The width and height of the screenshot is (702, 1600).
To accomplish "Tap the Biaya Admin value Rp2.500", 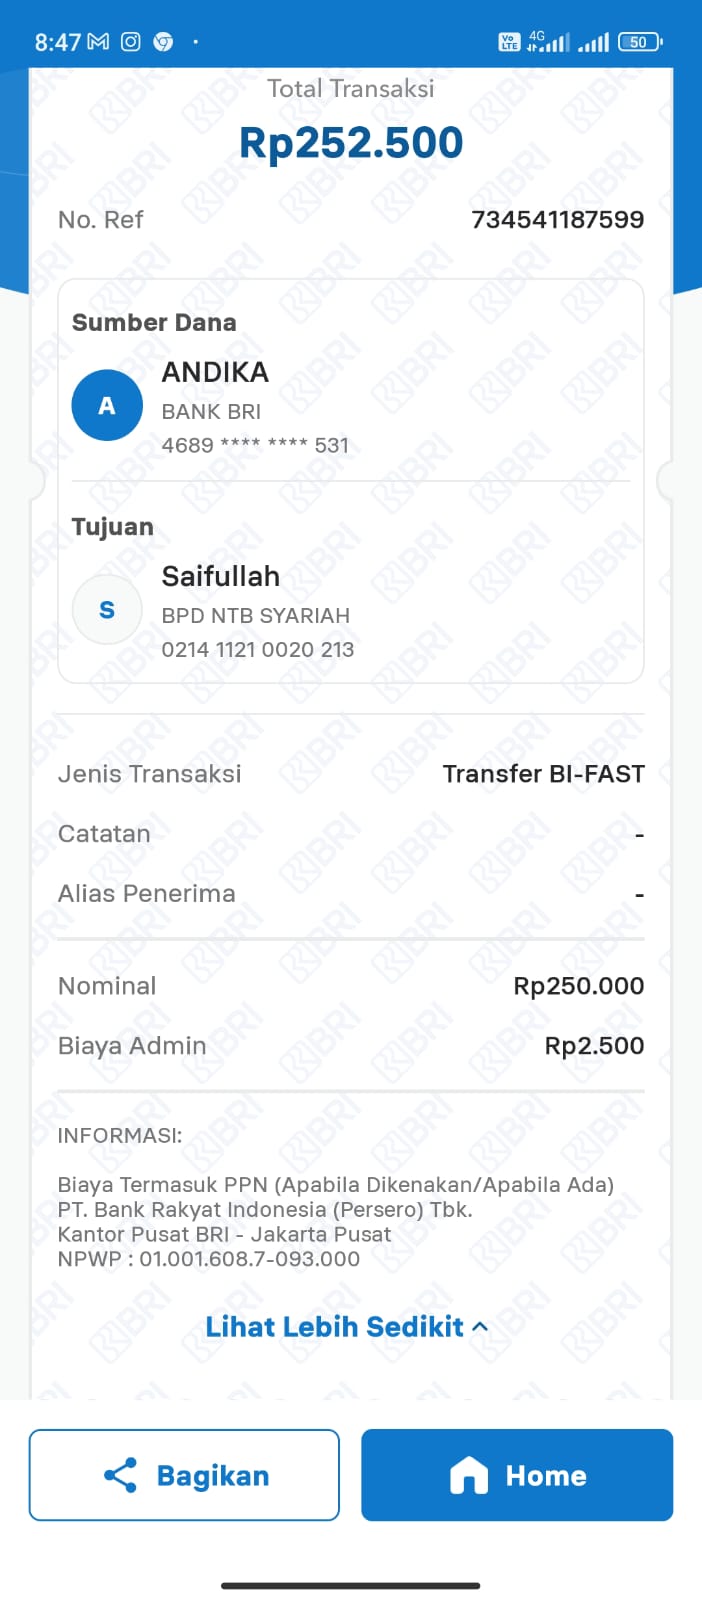I will tap(594, 1046).
